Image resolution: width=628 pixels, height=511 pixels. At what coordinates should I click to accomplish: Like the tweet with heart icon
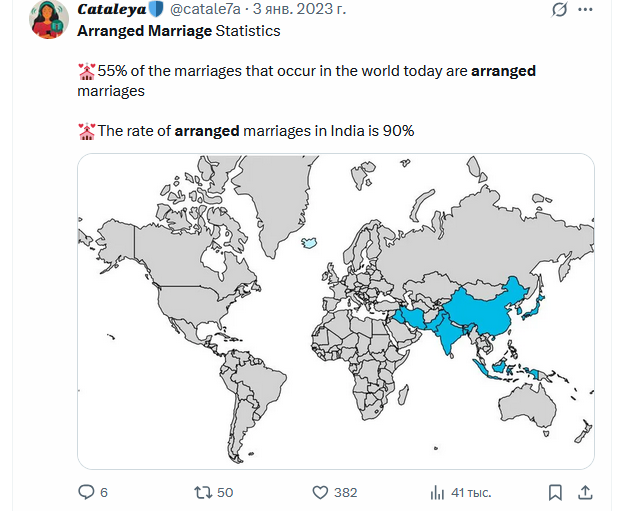[x=321, y=492]
